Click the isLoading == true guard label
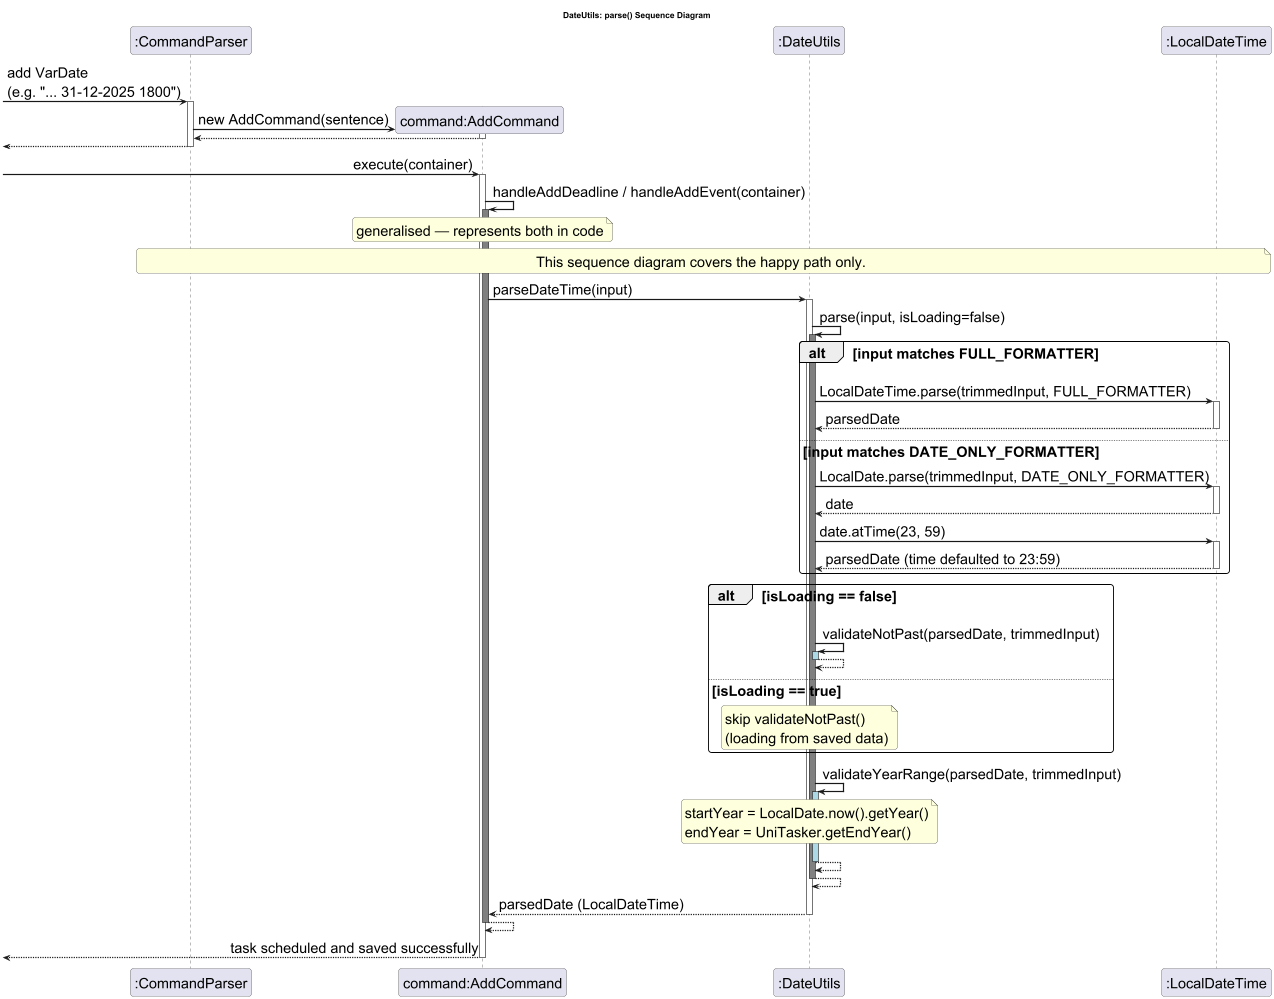 coord(776,691)
